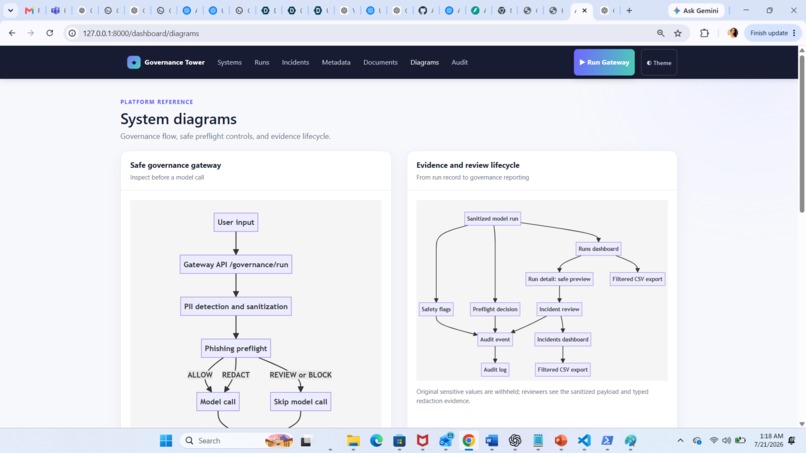The image size is (806, 453).
Task: Go back in browser history
Action: point(12,33)
